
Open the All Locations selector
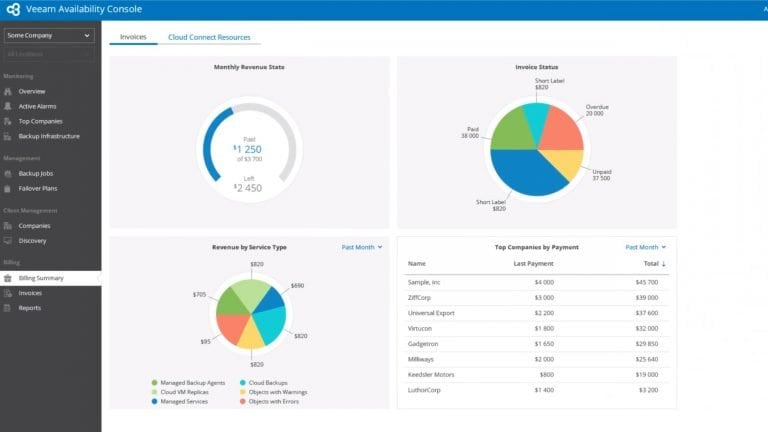point(48,54)
